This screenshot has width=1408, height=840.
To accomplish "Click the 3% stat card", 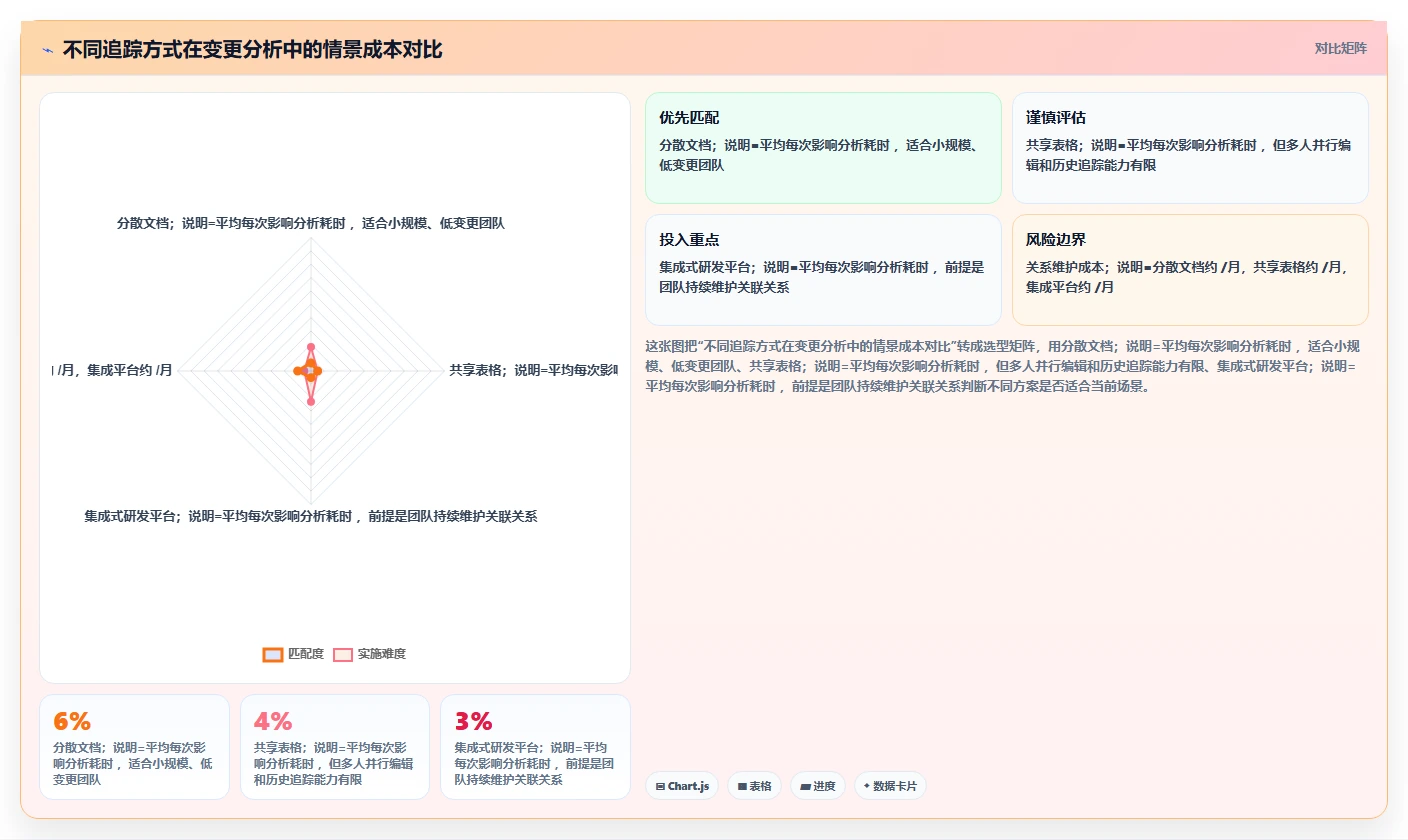I will click(x=535, y=747).
